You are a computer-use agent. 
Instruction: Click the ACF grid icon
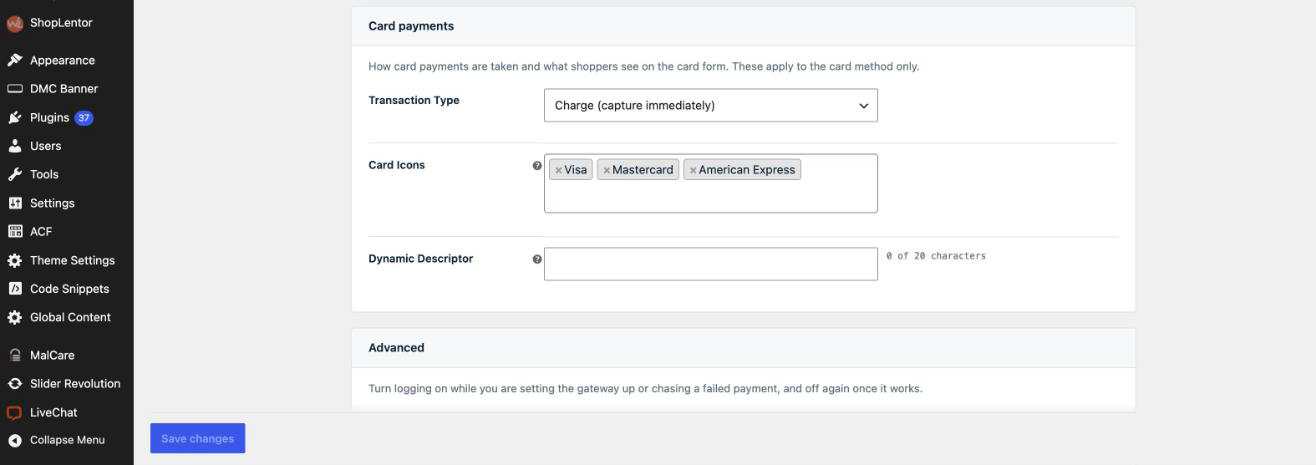click(x=15, y=231)
